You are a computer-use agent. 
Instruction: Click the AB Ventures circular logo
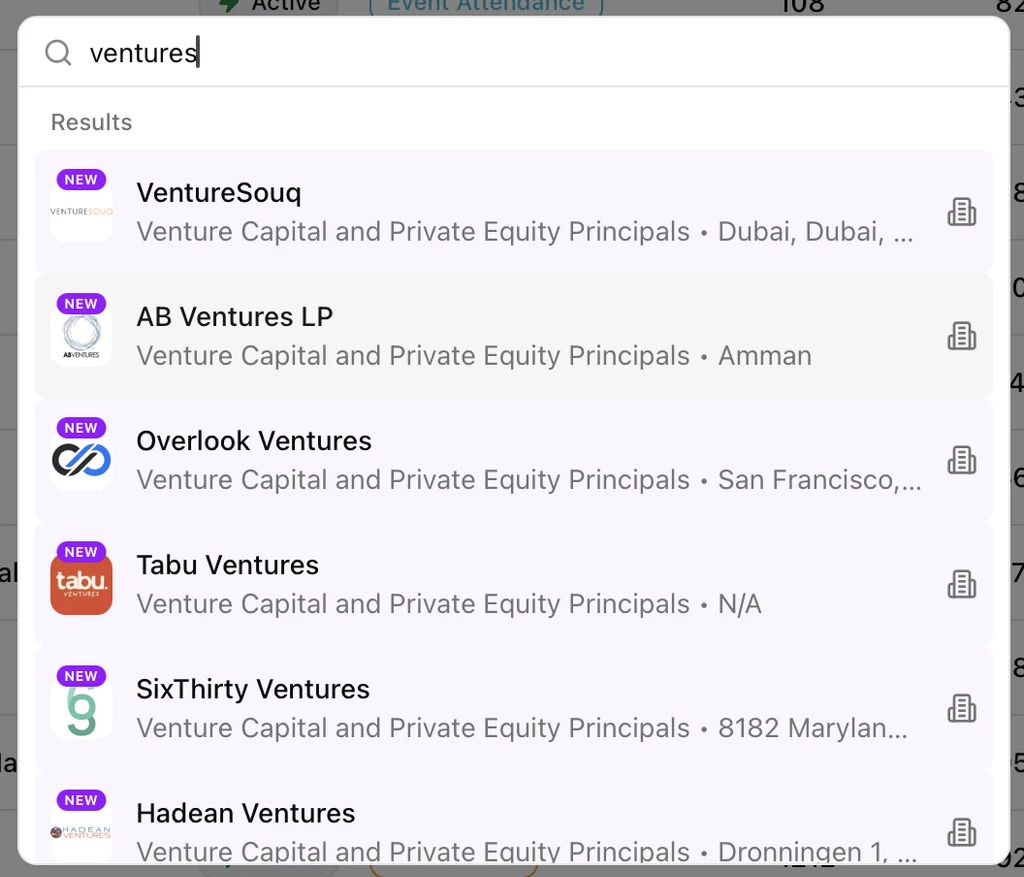(81, 336)
